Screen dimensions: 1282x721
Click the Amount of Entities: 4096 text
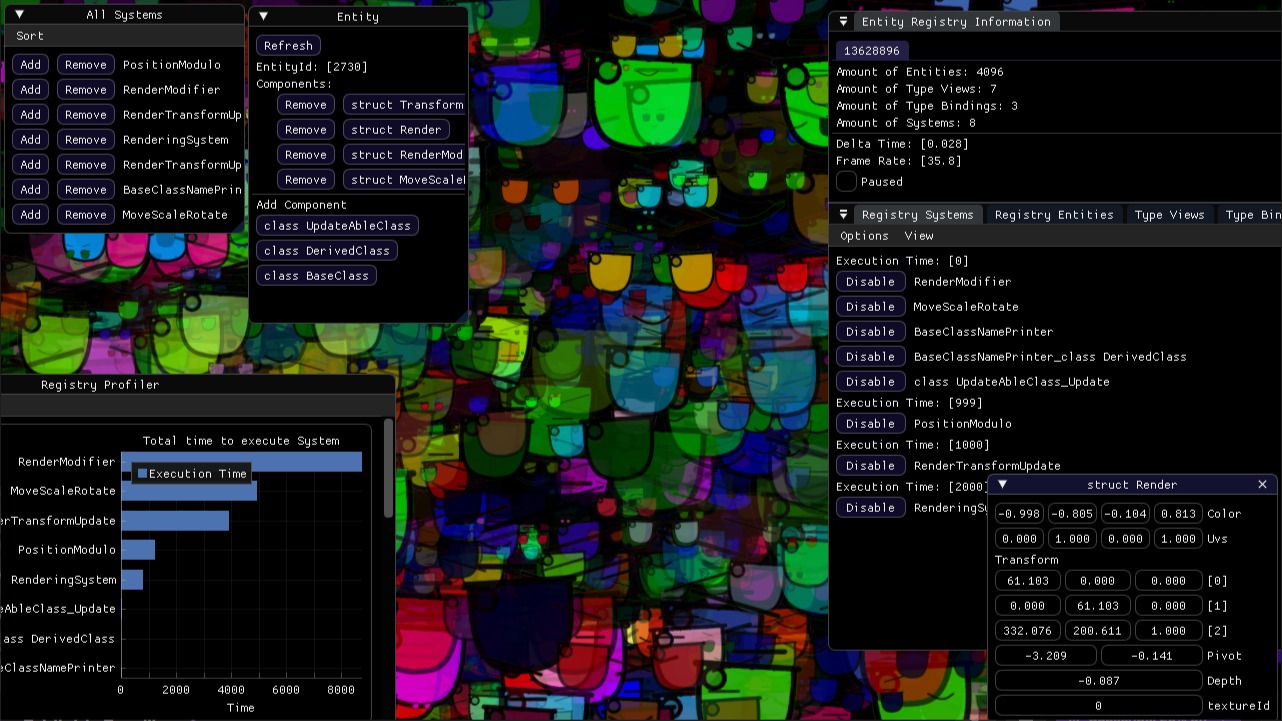click(x=920, y=72)
